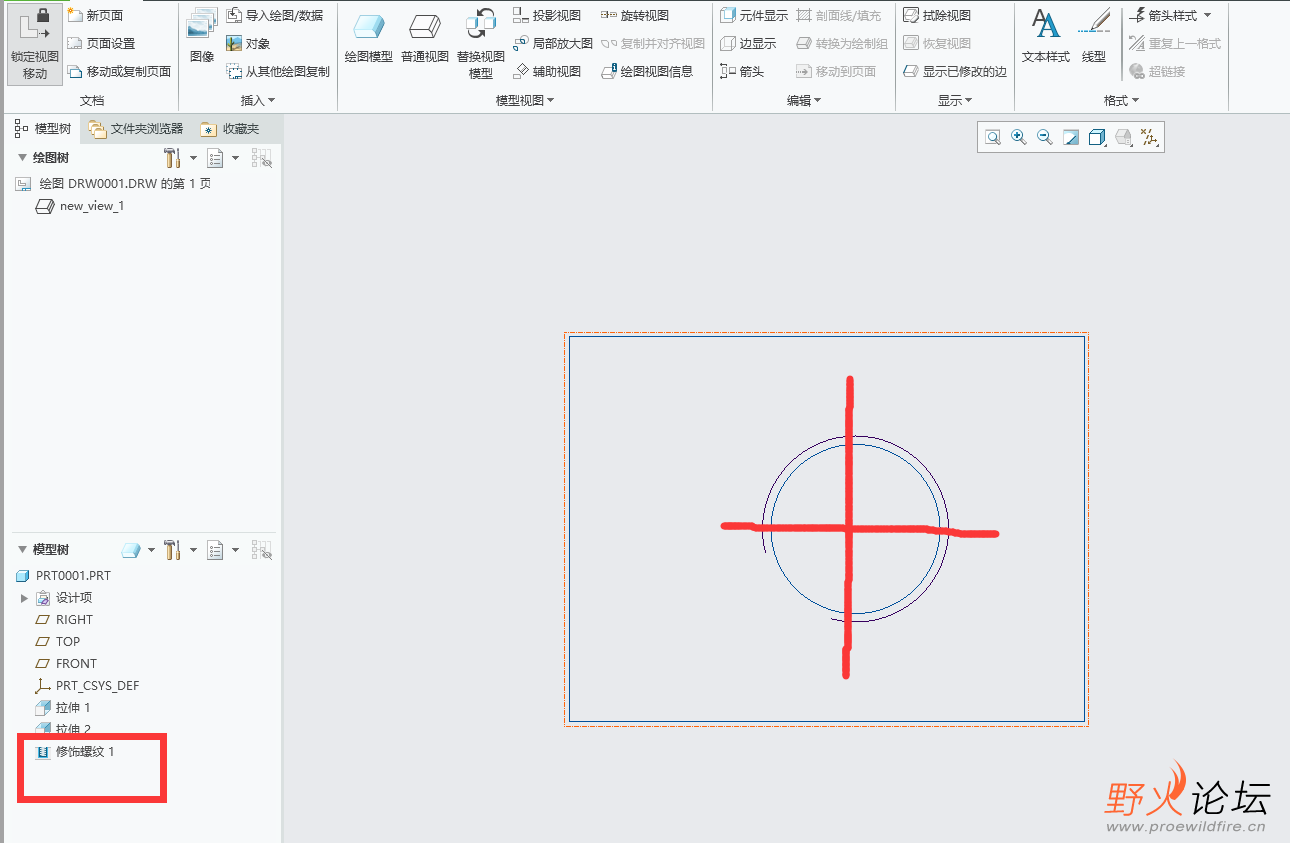Select the TOP datum plane
Viewport: 1290px width, 843px height.
pyautogui.click(x=58, y=642)
